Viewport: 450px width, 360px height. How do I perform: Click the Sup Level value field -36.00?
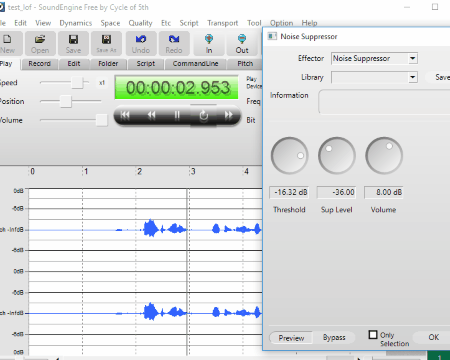pyautogui.click(x=337, y=192)
